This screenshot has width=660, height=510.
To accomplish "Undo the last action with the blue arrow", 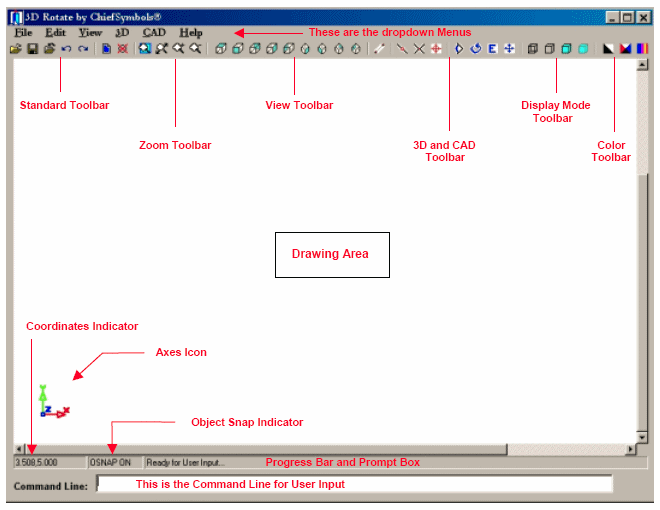I will (x=66, y=49).
